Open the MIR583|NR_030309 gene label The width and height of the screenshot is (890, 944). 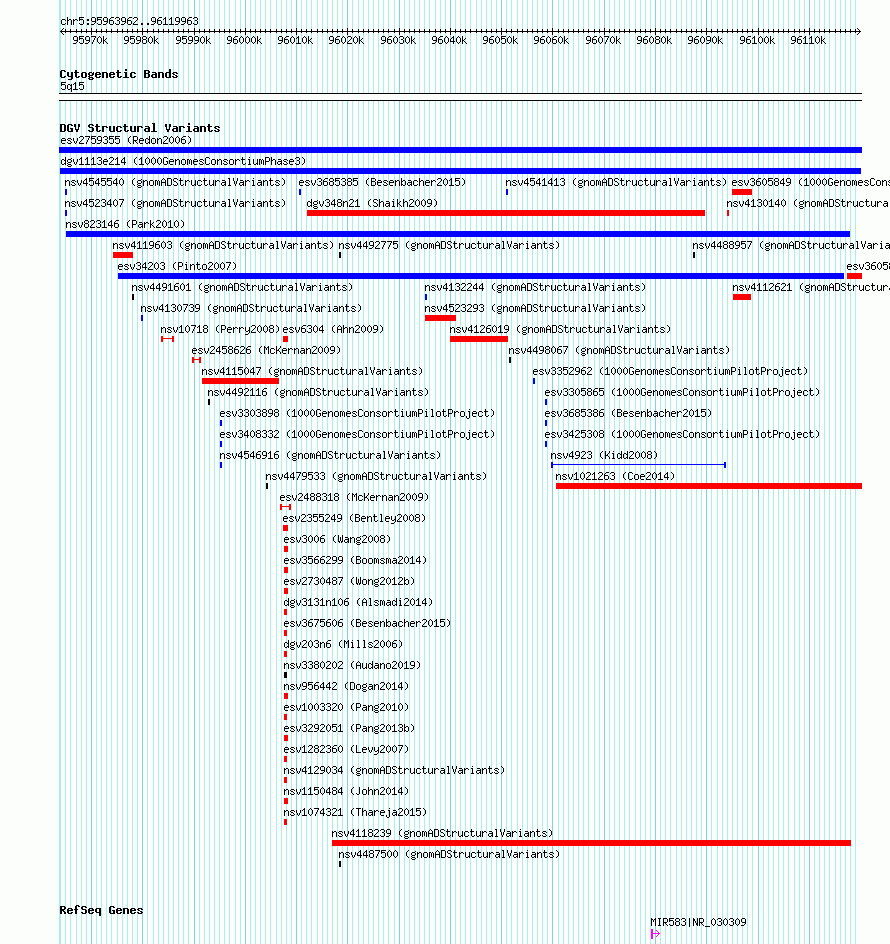[698, 922]
